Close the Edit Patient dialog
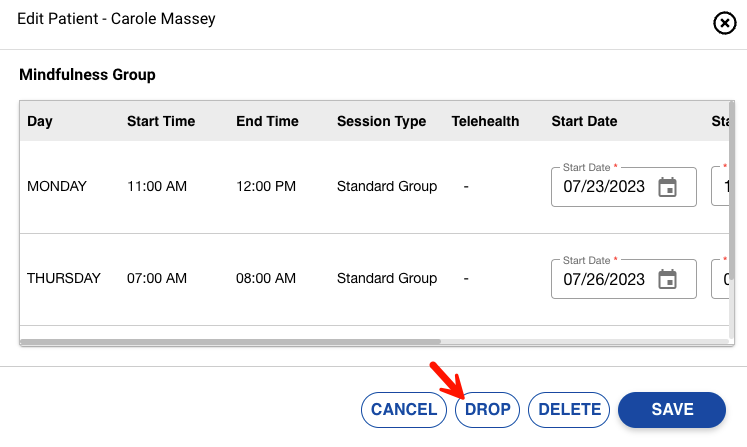The image size is (747, 447). coord(725,24)
